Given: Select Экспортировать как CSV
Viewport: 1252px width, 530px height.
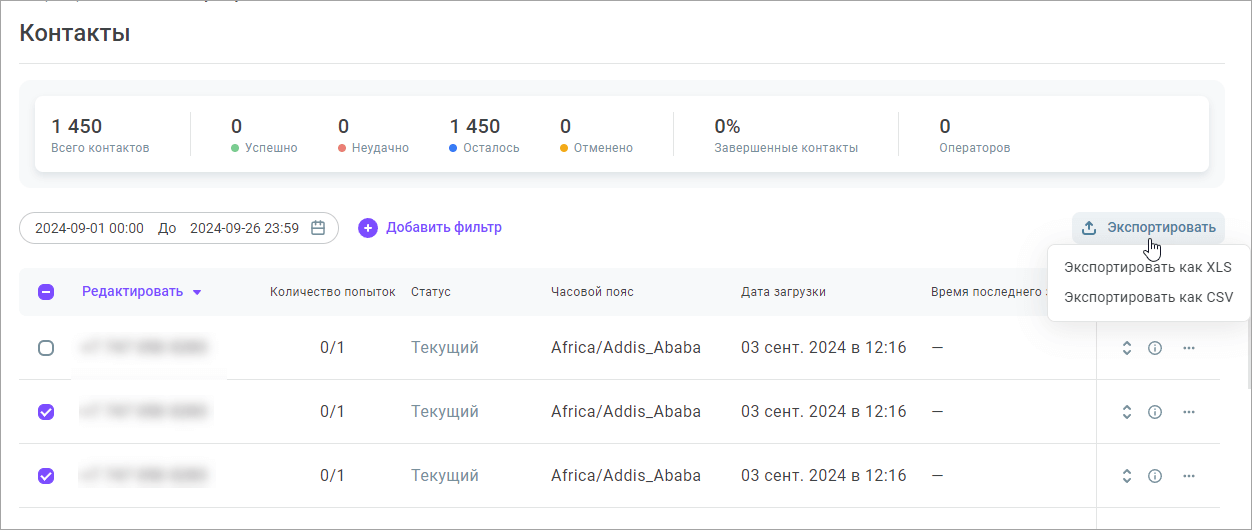Looking at the screenshot, I should [x=1149, y=297].
